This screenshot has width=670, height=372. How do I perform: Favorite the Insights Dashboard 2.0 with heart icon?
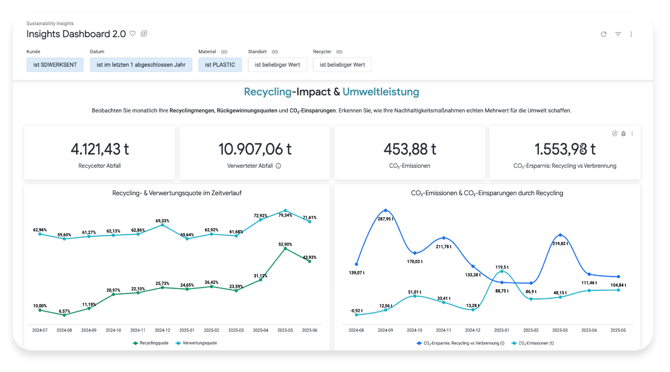(x=133, y=34)
